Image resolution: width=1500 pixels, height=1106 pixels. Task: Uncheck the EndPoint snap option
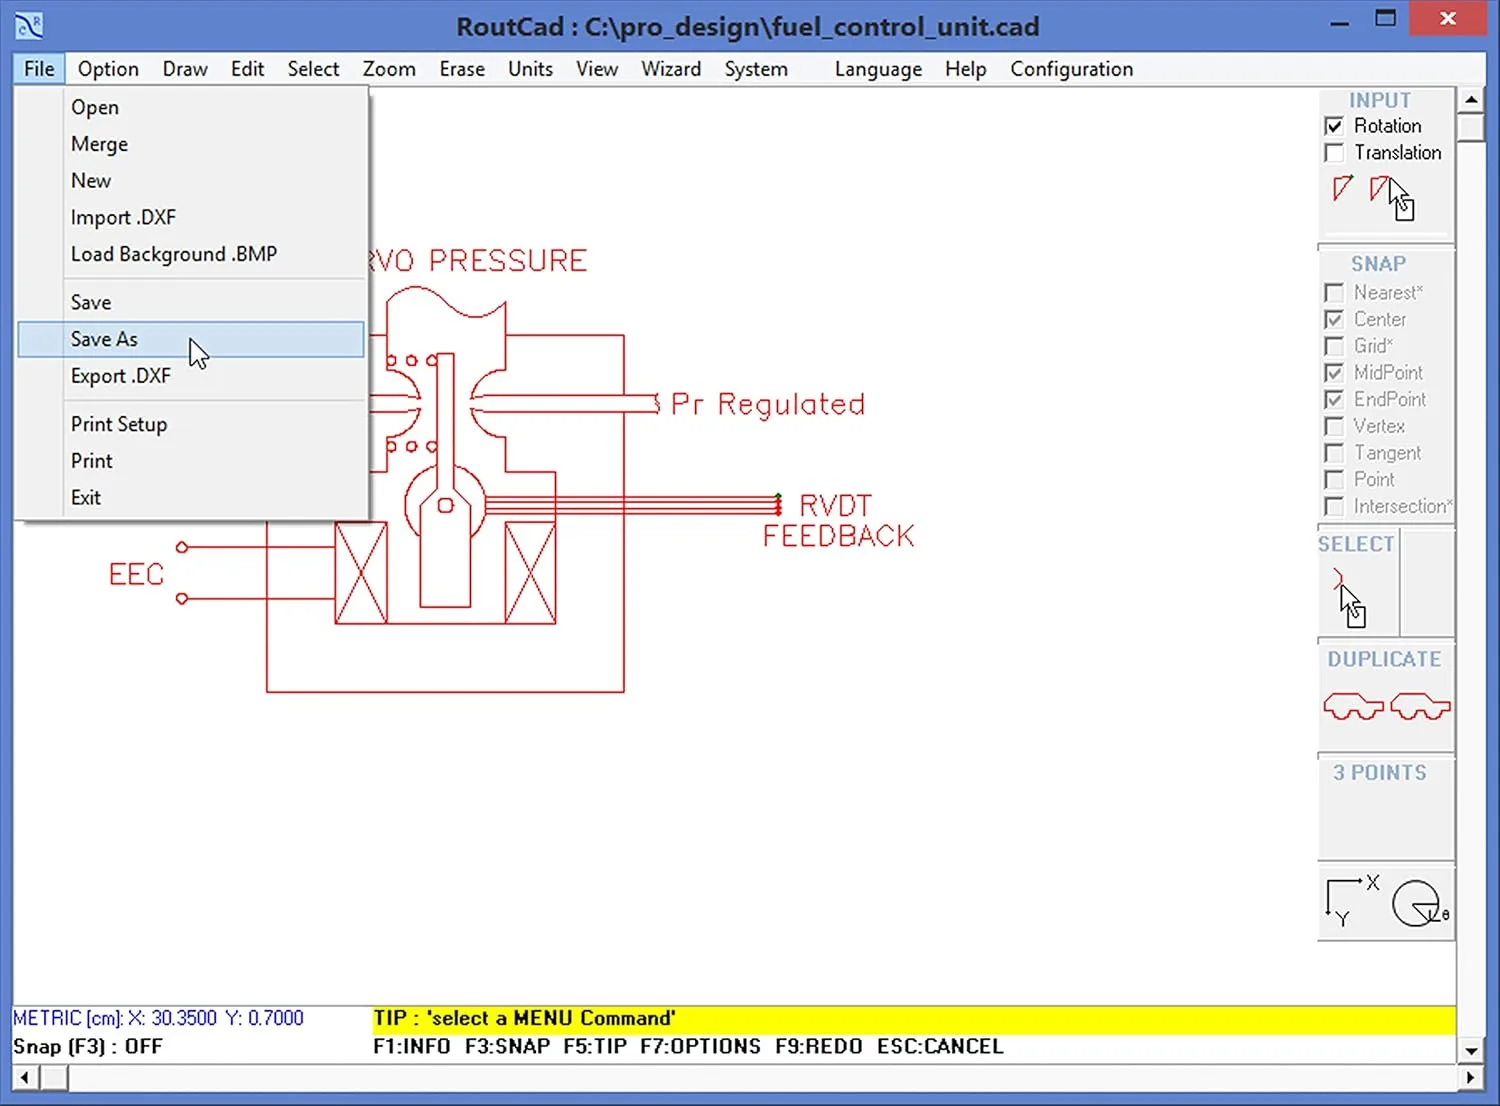(x=1335, y=399)
